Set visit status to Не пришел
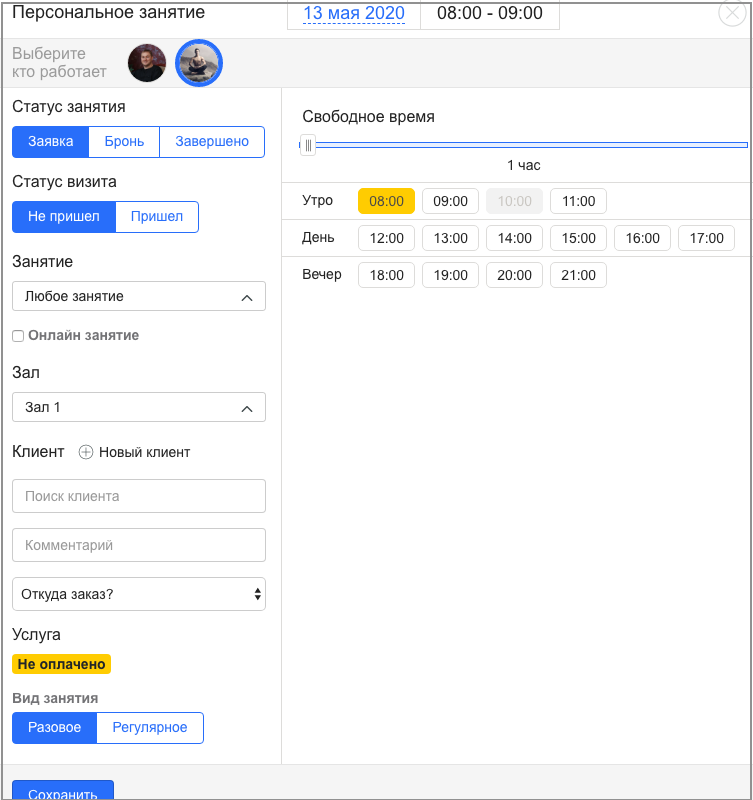 (64, 217)
